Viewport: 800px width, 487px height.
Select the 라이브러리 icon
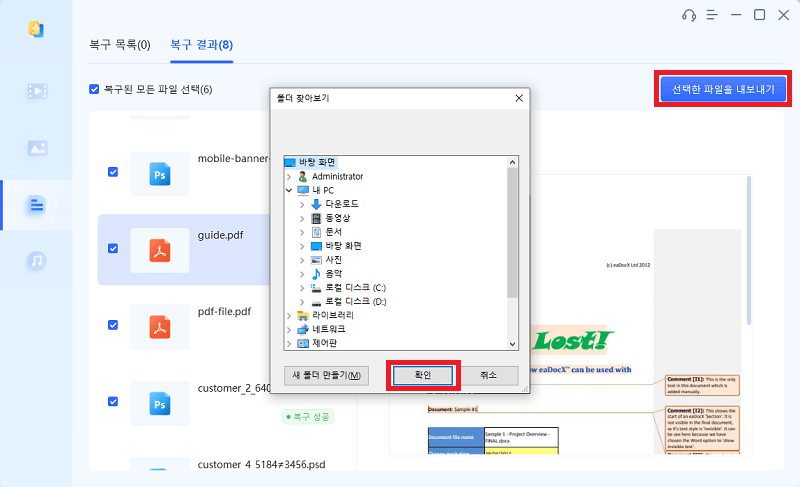point(303,316)
